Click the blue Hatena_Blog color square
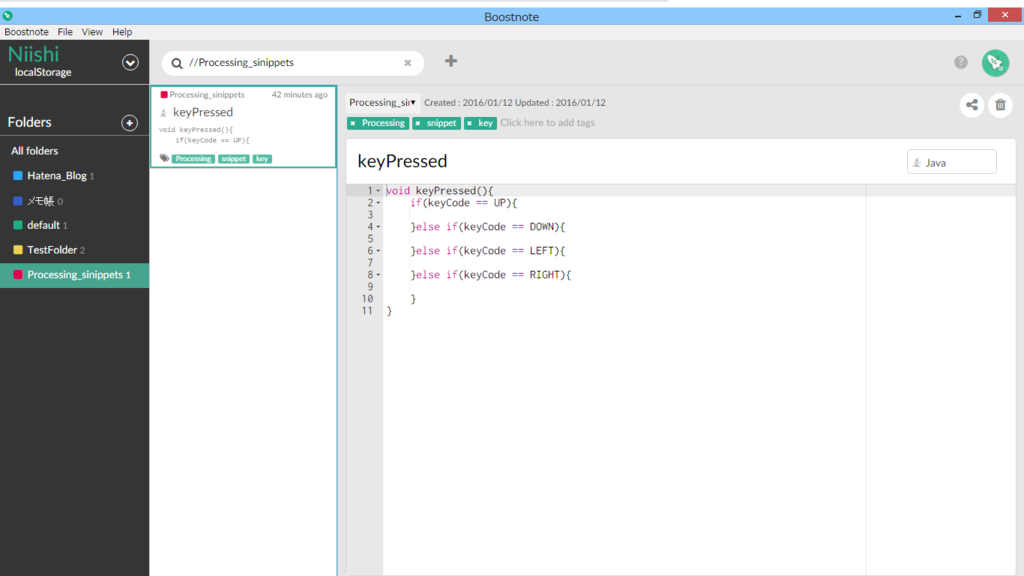Viewport: 1024px width, 576px height. point(18,176)
